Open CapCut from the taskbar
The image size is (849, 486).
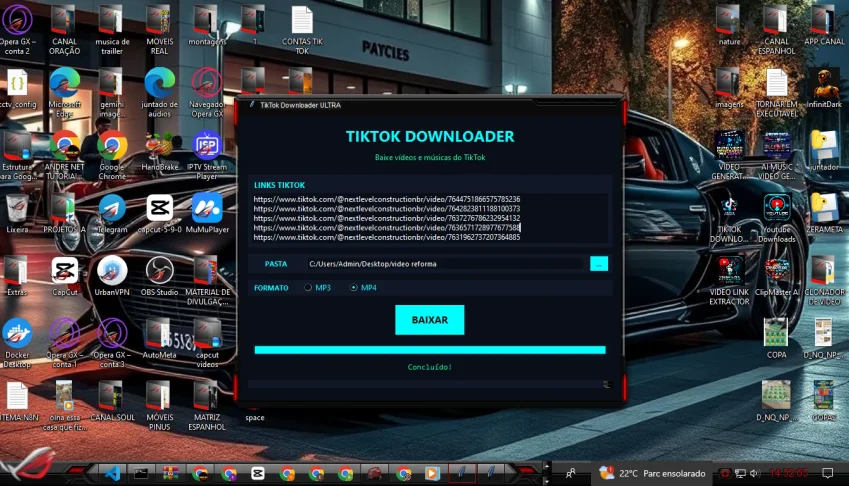(258, 474)
